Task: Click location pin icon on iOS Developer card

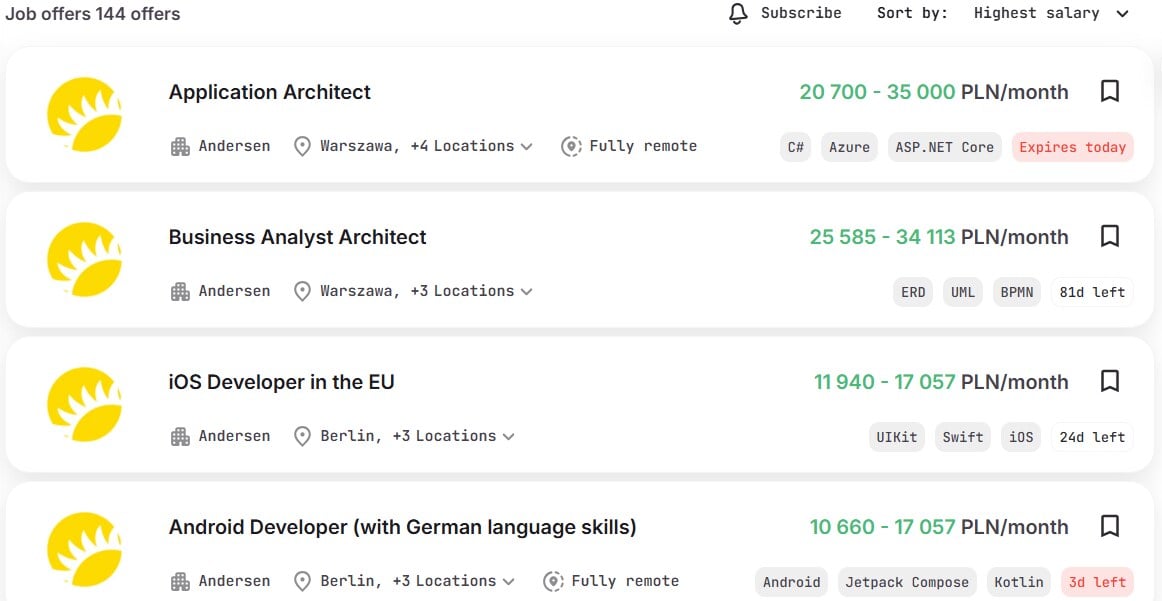Action: (302, 436)
